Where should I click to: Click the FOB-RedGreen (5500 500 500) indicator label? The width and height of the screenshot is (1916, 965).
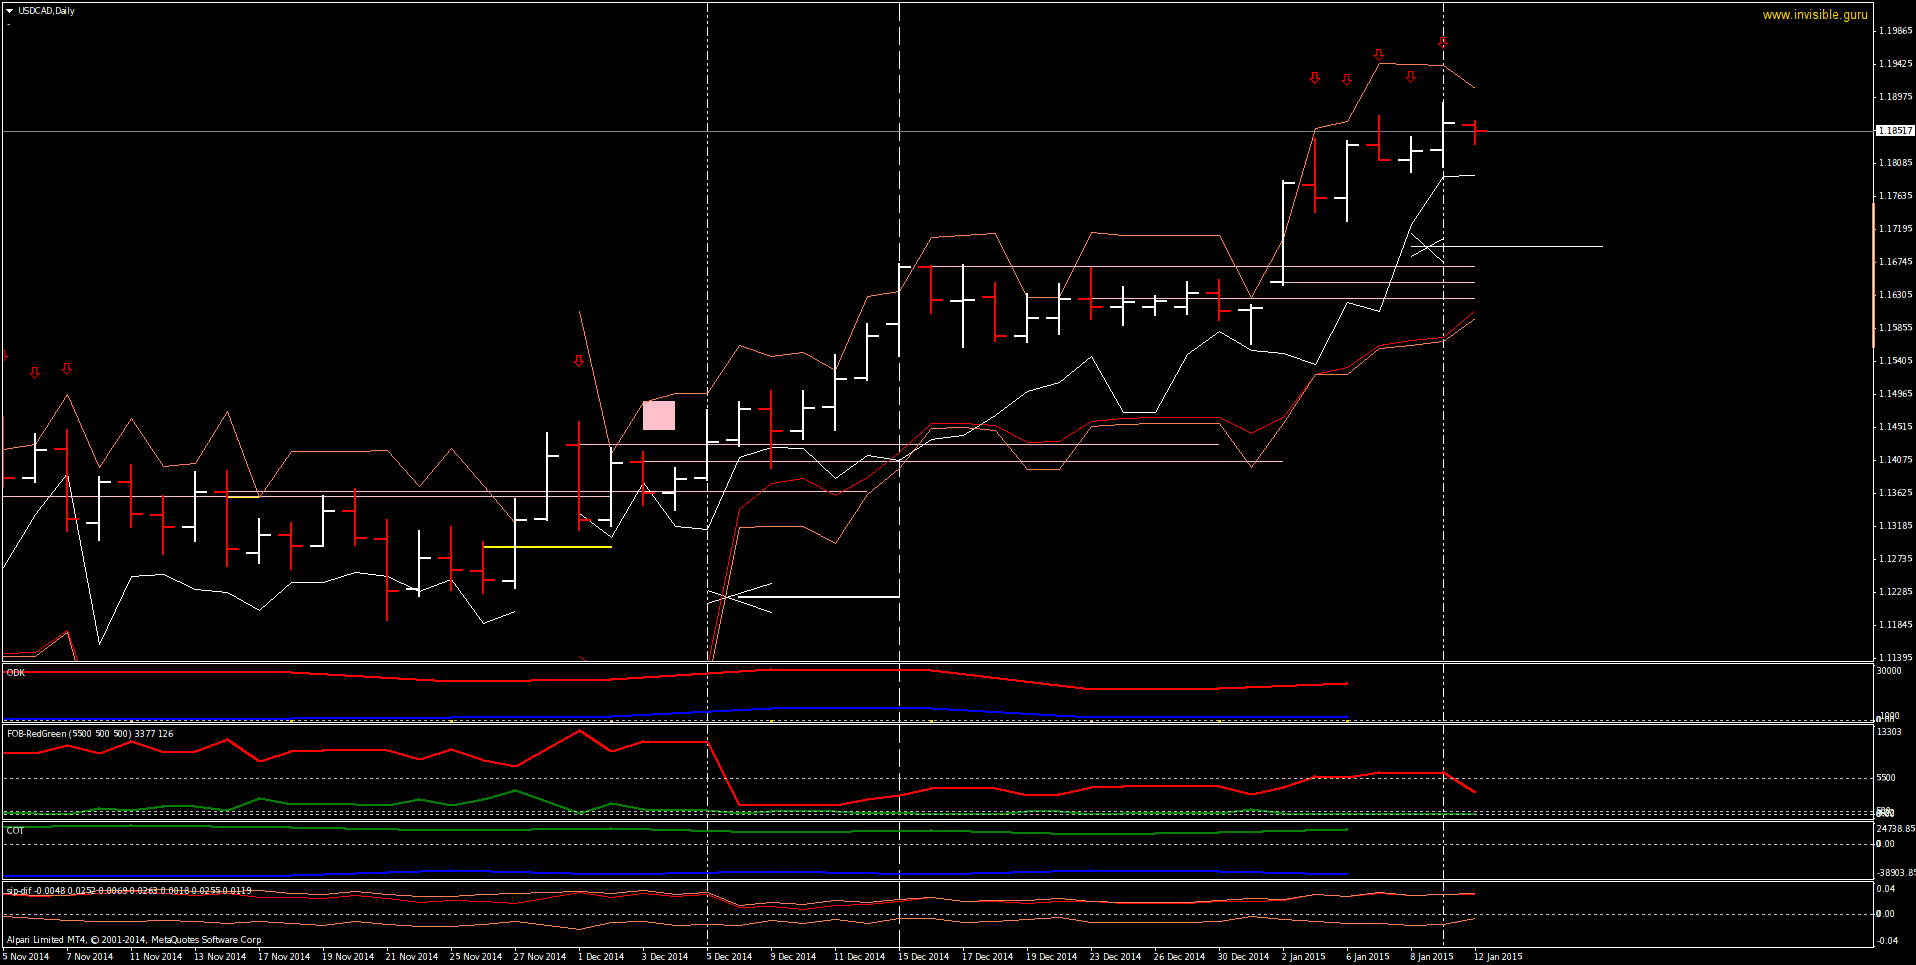pyautogui.click(x=90, y=734)
